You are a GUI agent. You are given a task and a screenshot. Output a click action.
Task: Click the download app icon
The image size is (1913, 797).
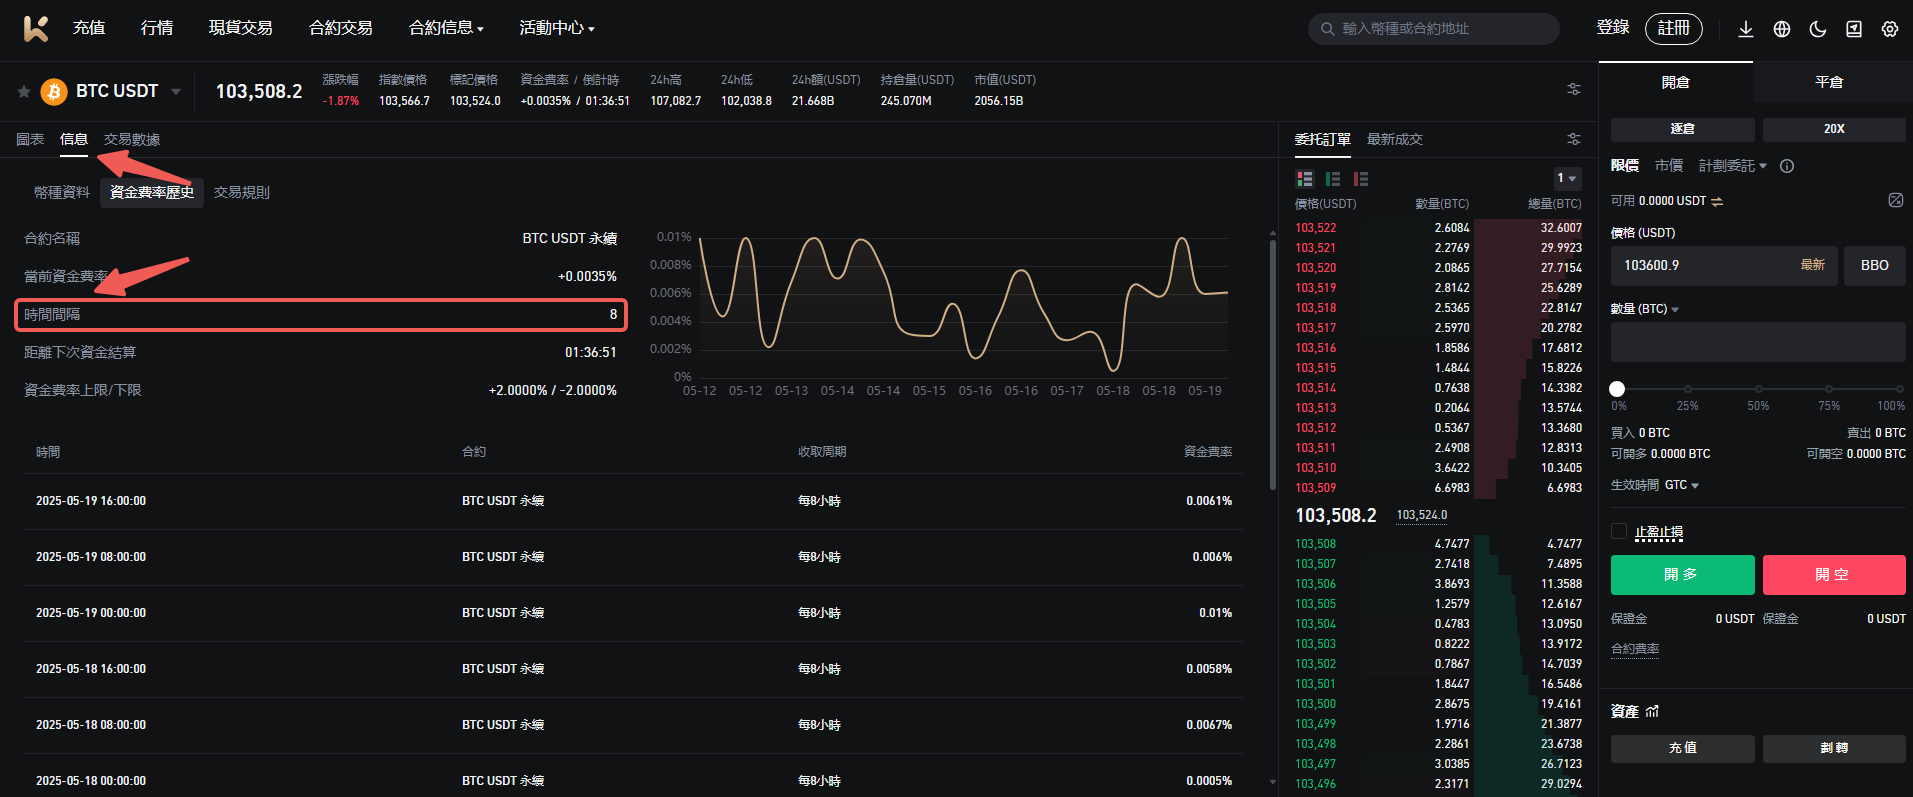coord(1745,29)
